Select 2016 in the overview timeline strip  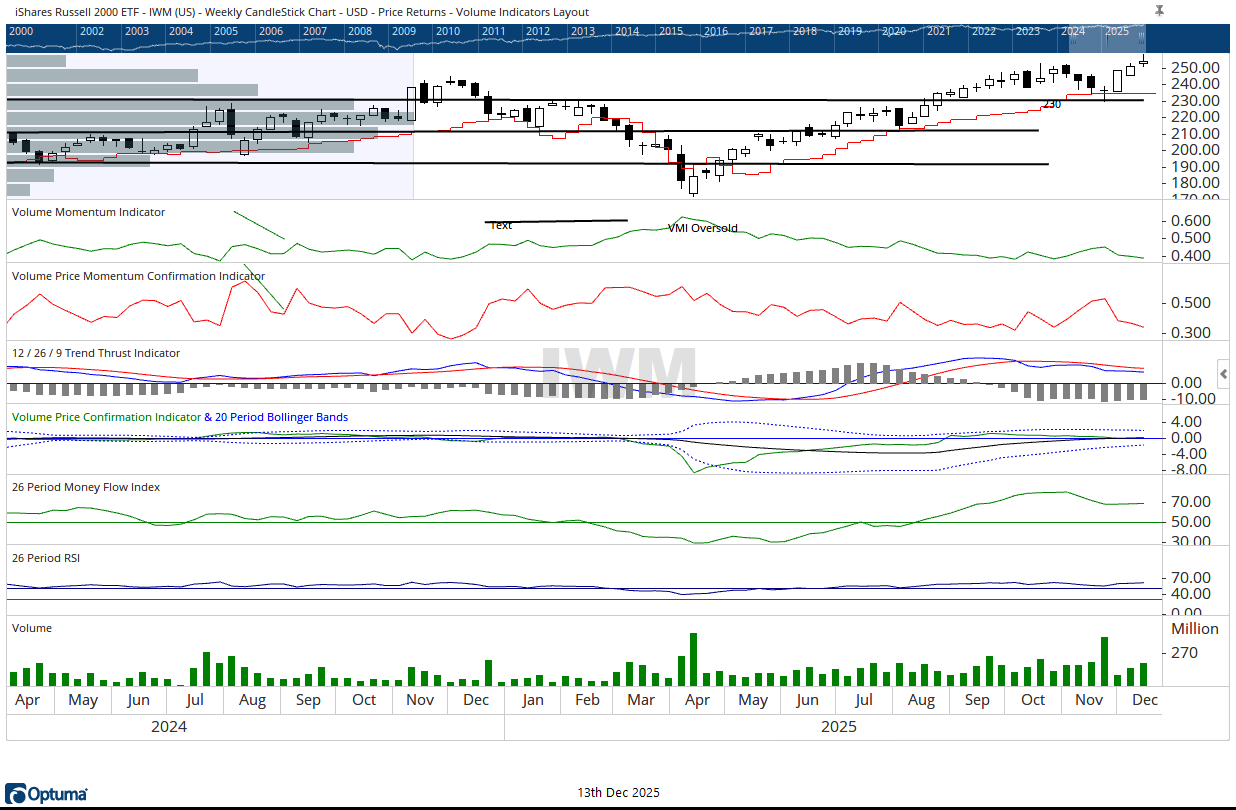[715, 31]
